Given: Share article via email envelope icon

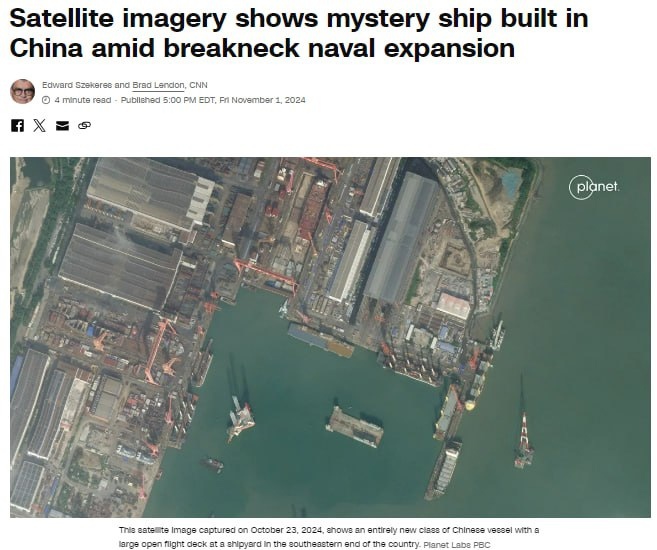Looking at the screenshot, I should (62, 126).
